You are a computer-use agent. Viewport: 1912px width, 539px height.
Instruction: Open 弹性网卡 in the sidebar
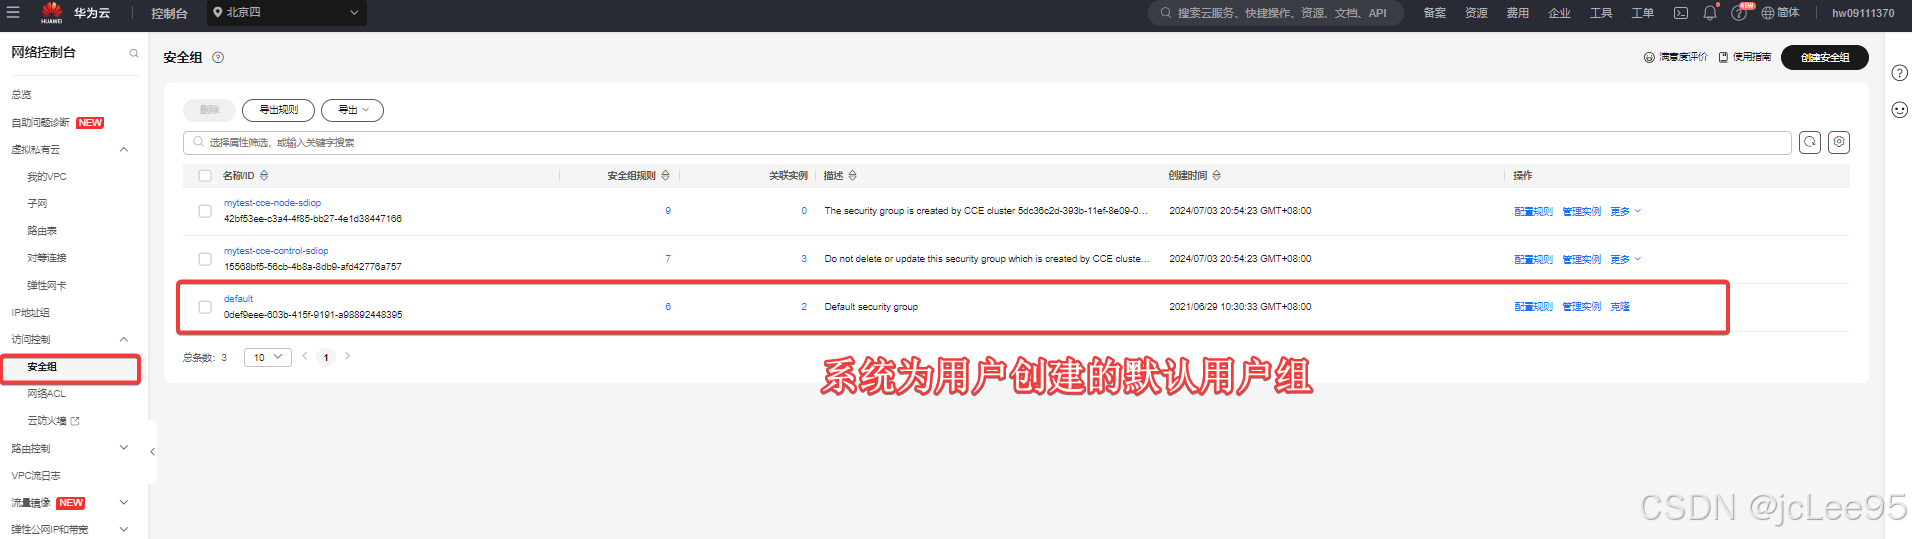tap(47, 286)
